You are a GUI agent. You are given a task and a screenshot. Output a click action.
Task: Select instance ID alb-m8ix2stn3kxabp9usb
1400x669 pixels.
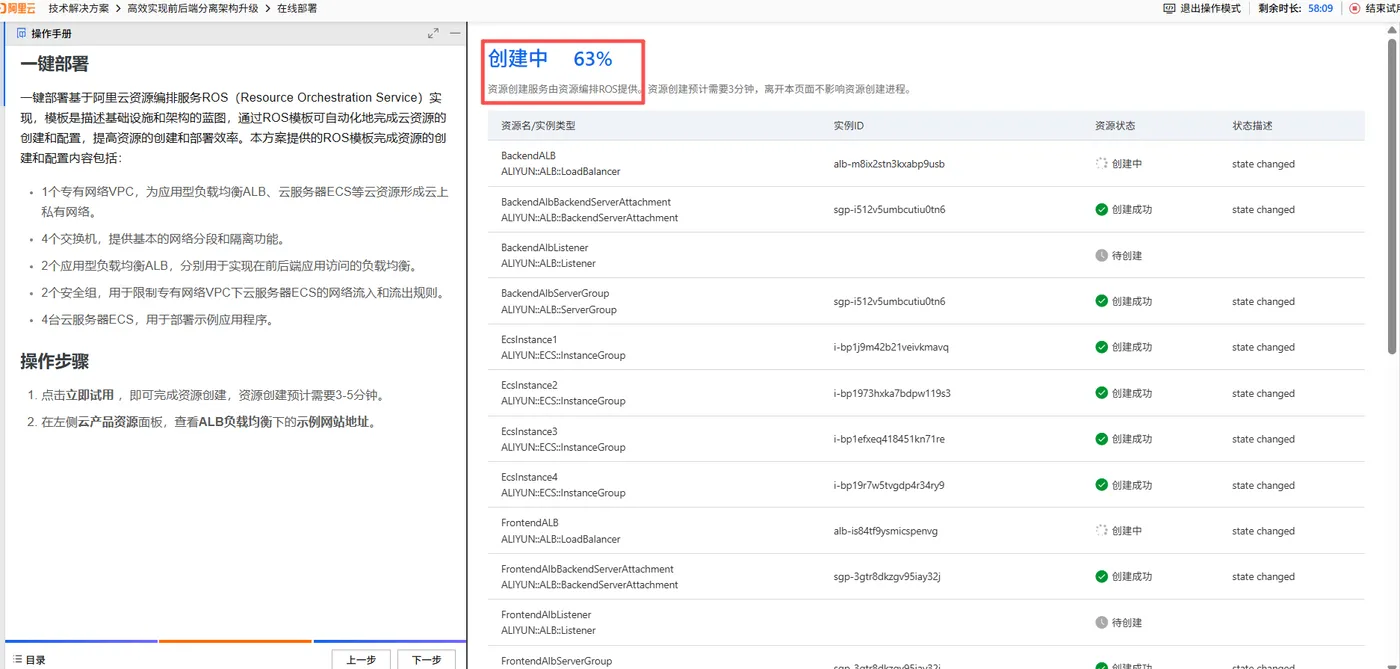pos(889,164)
